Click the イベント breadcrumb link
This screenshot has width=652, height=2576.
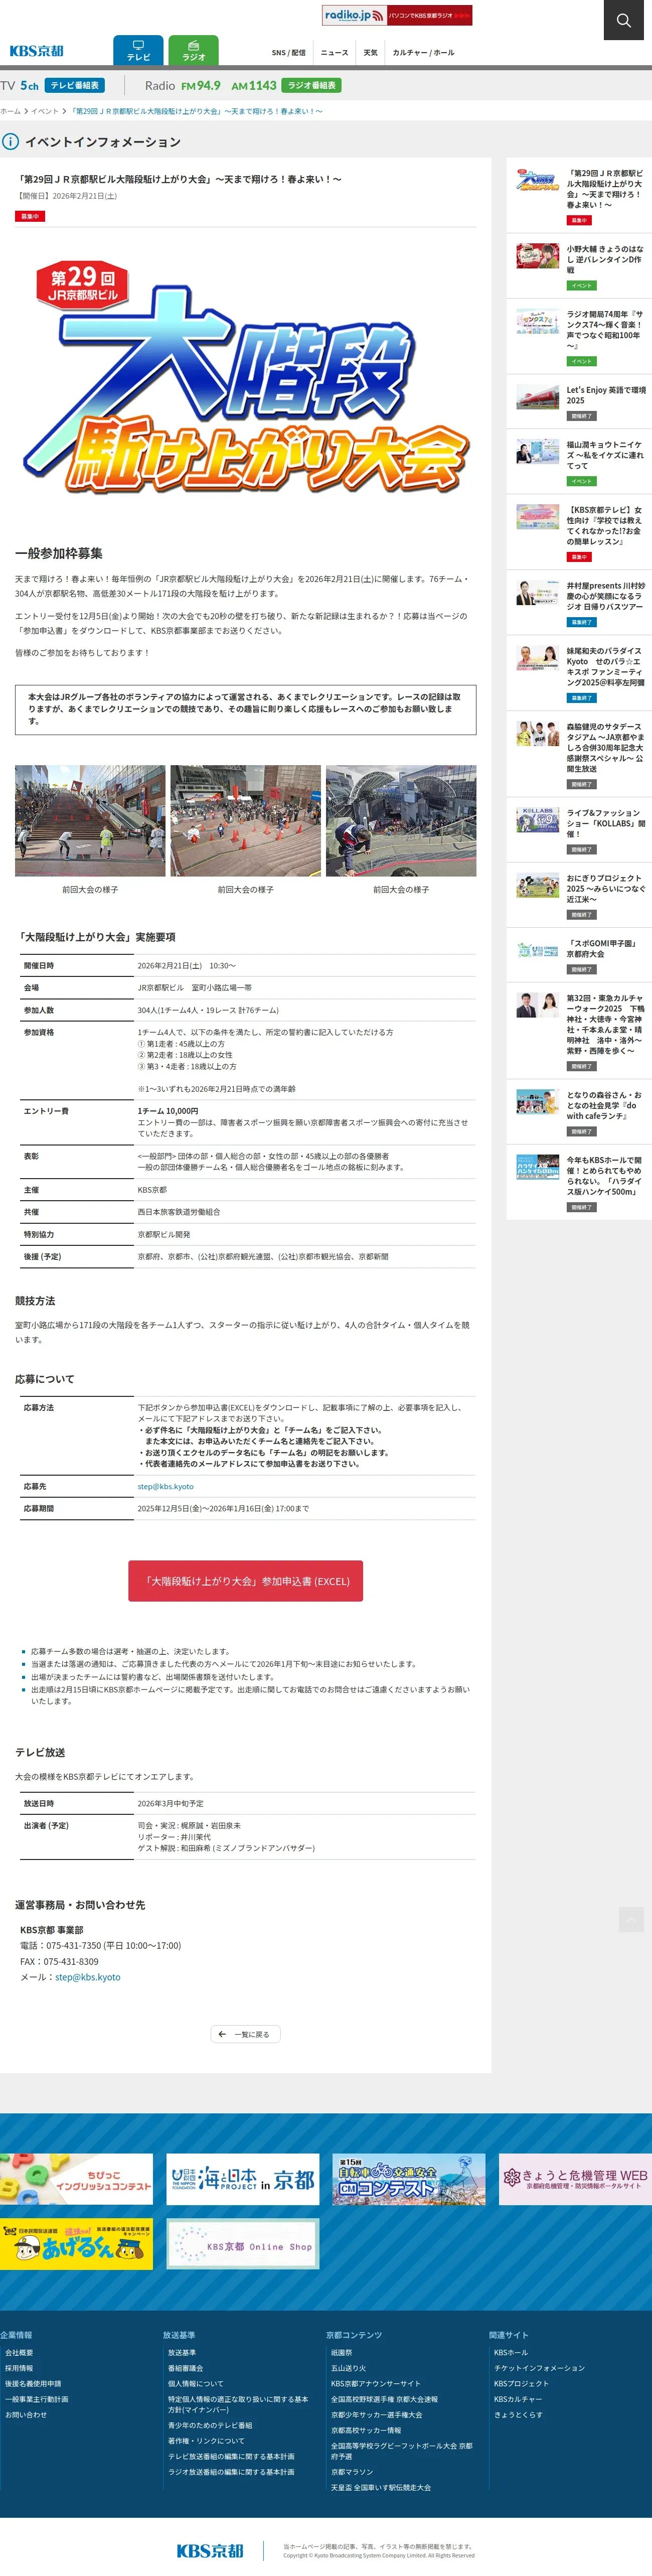point(44,111)
